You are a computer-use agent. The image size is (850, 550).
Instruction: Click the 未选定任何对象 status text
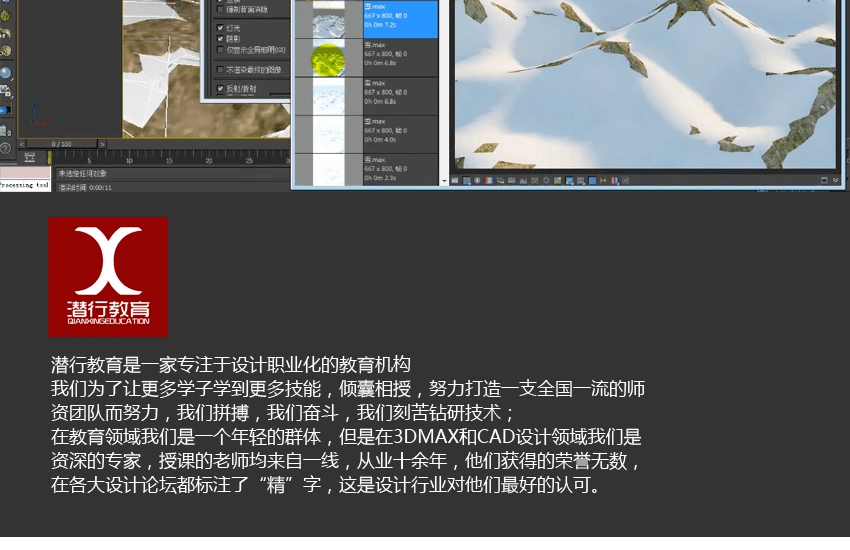tap(82, 173)
